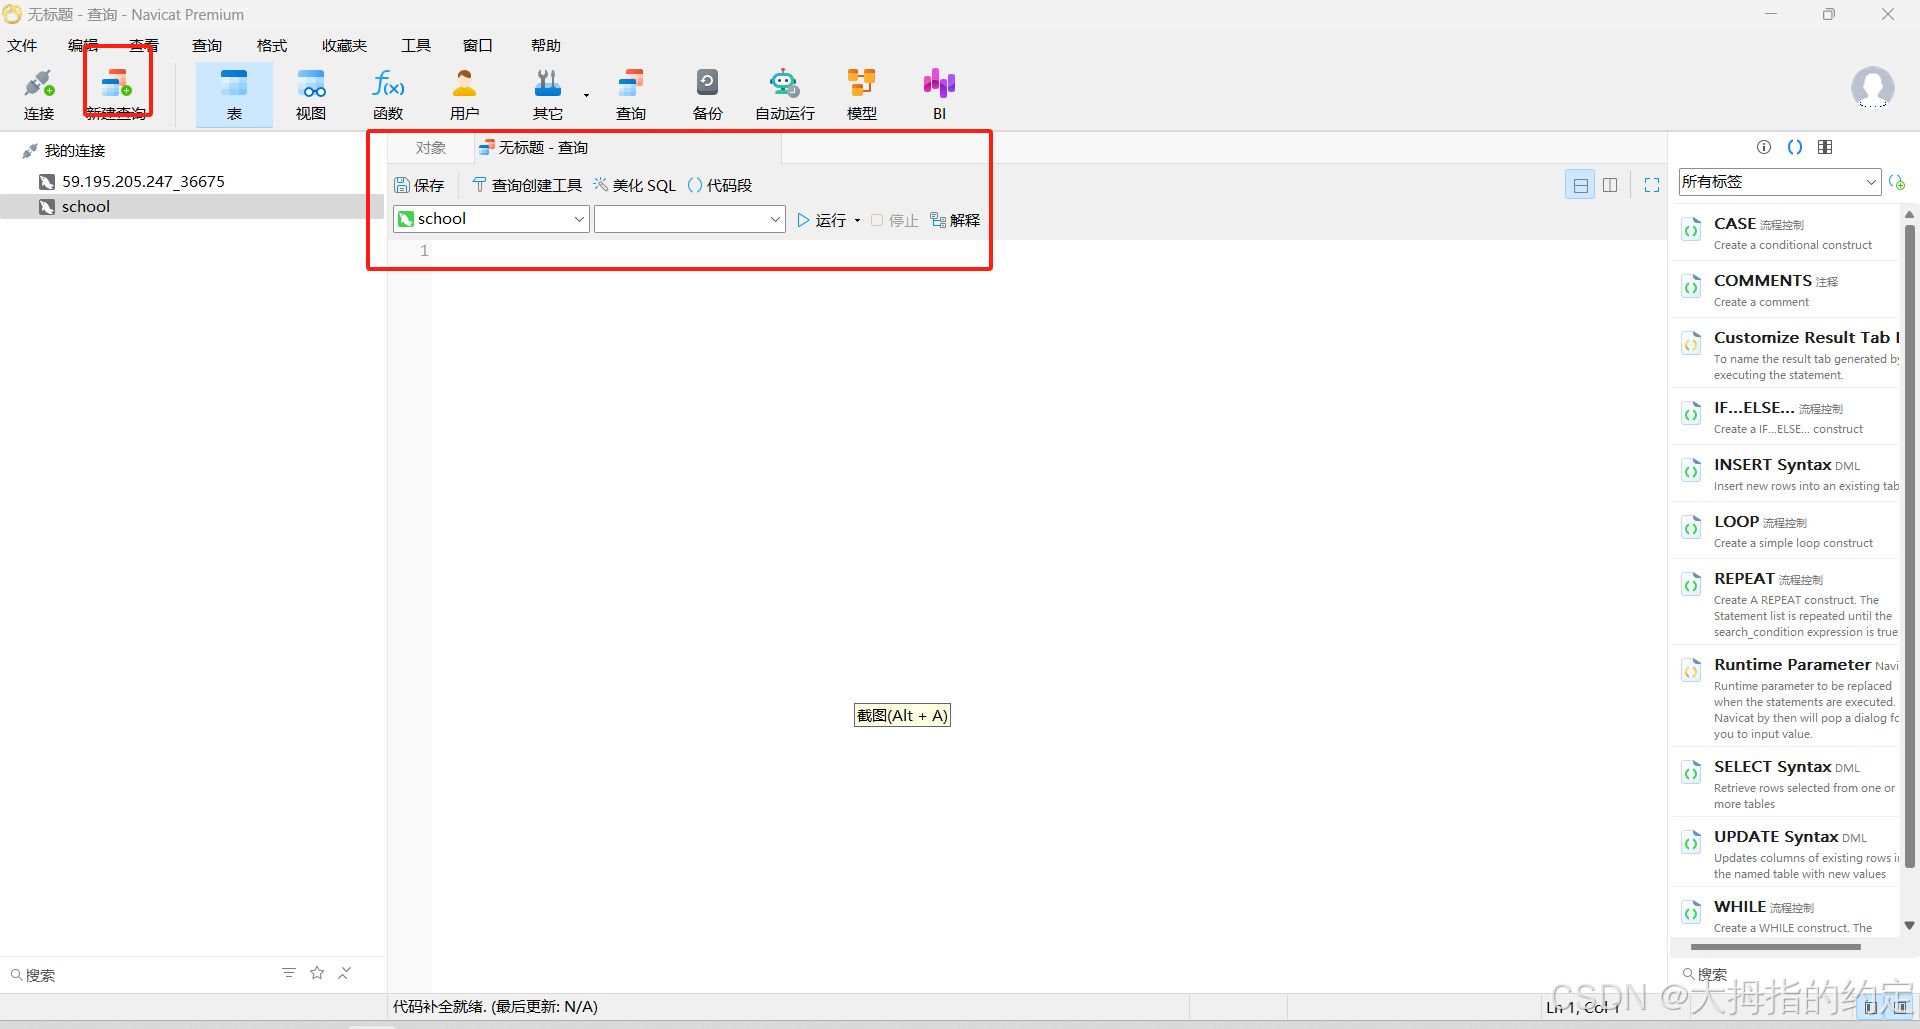Click the 运行 (Run) button
Viewport: 1920px width, 1029px height.
822,220
